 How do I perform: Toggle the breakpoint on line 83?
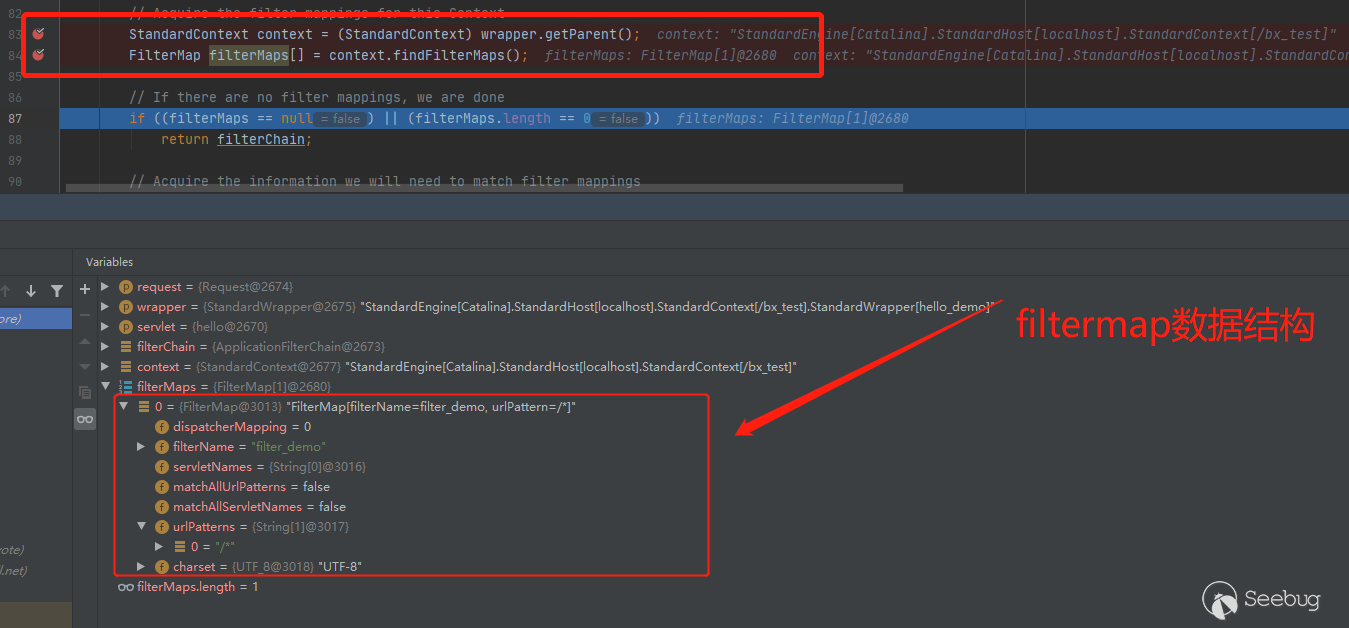pyautogui.click(x=38, y=34)
